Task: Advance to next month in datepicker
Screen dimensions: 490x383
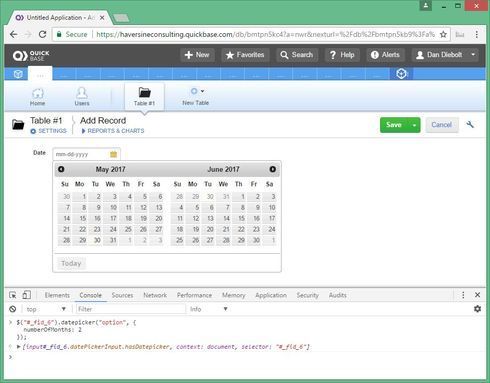Action: tap(272, 169)
